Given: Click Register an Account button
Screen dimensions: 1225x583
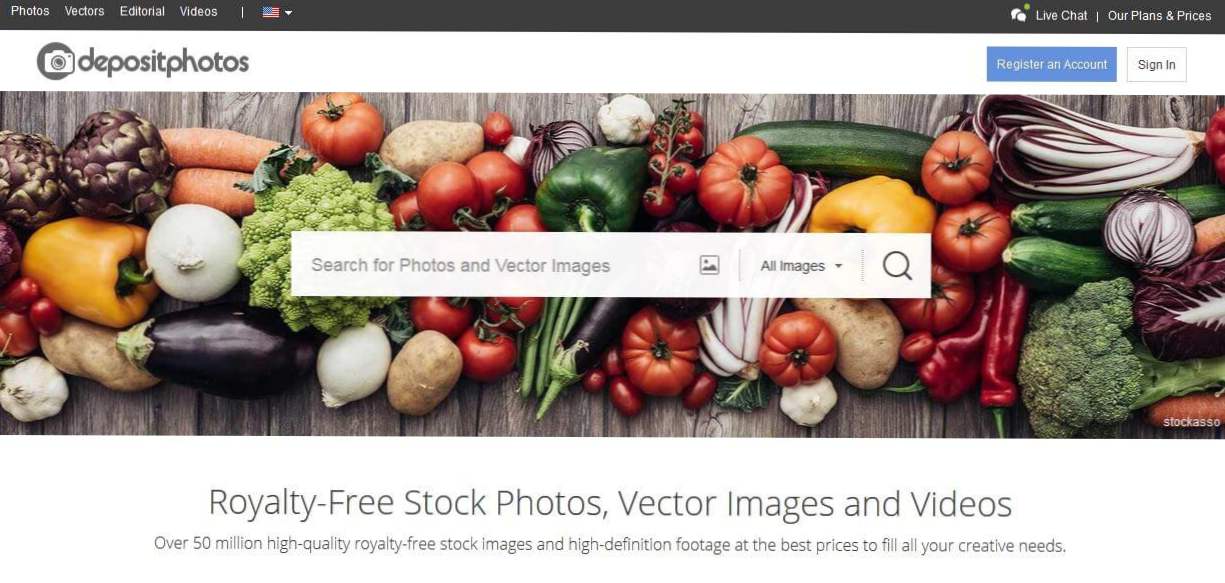Looking at the screenshot, I should pyautogui.click(x=1051, y=64).
